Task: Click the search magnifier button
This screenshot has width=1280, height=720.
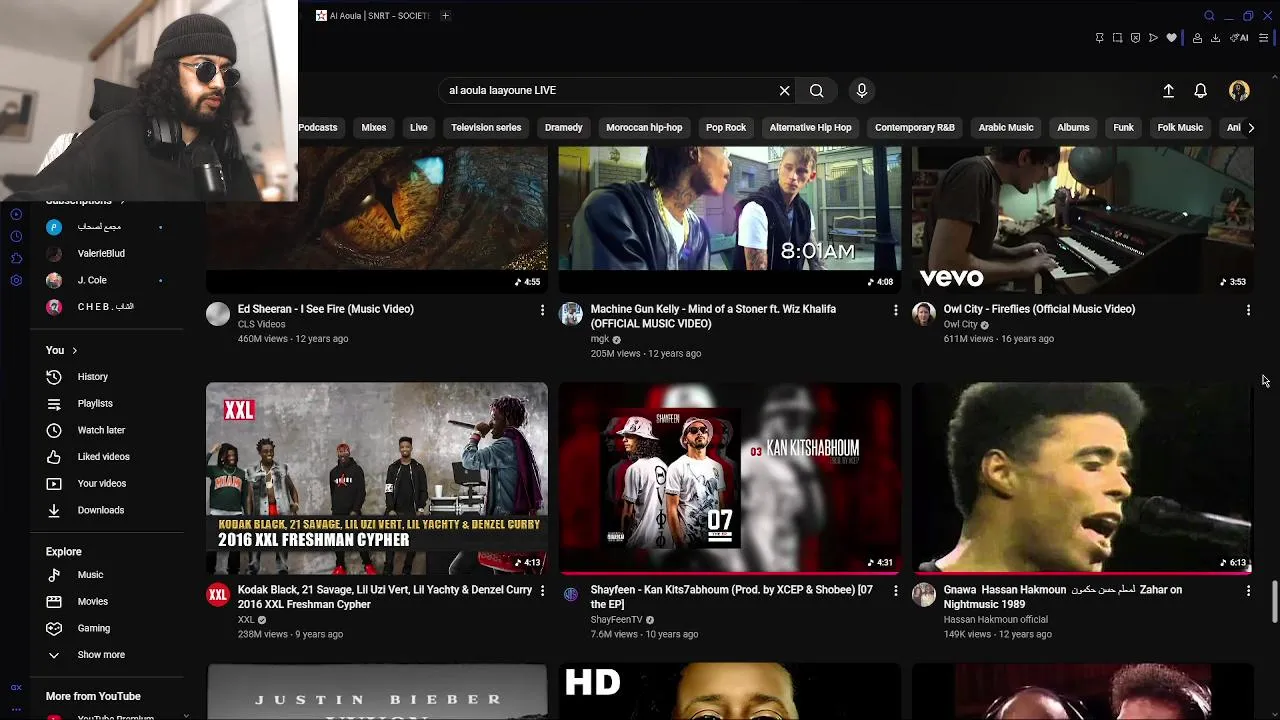Action: 817,91
